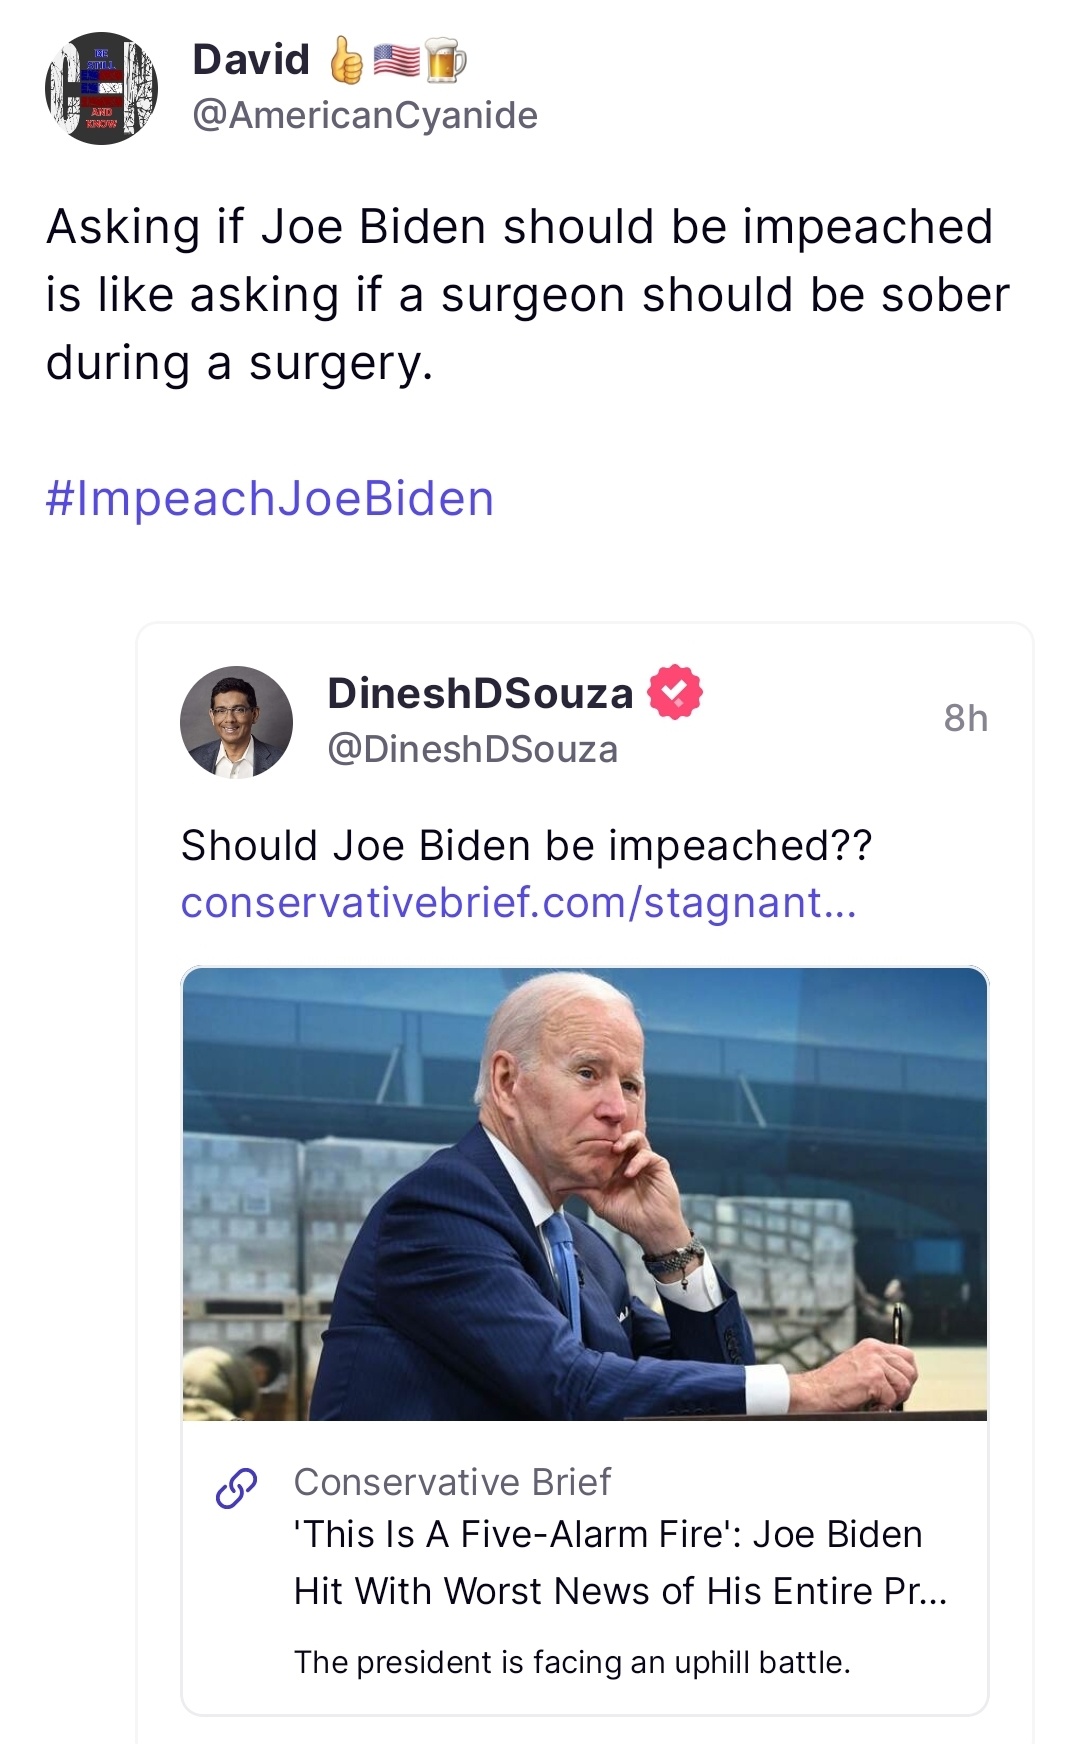The width and height of the screenshot is (1080, 1744).
Task: Click the verified badge next to DineshDSouza
Action: pos(675,692)
